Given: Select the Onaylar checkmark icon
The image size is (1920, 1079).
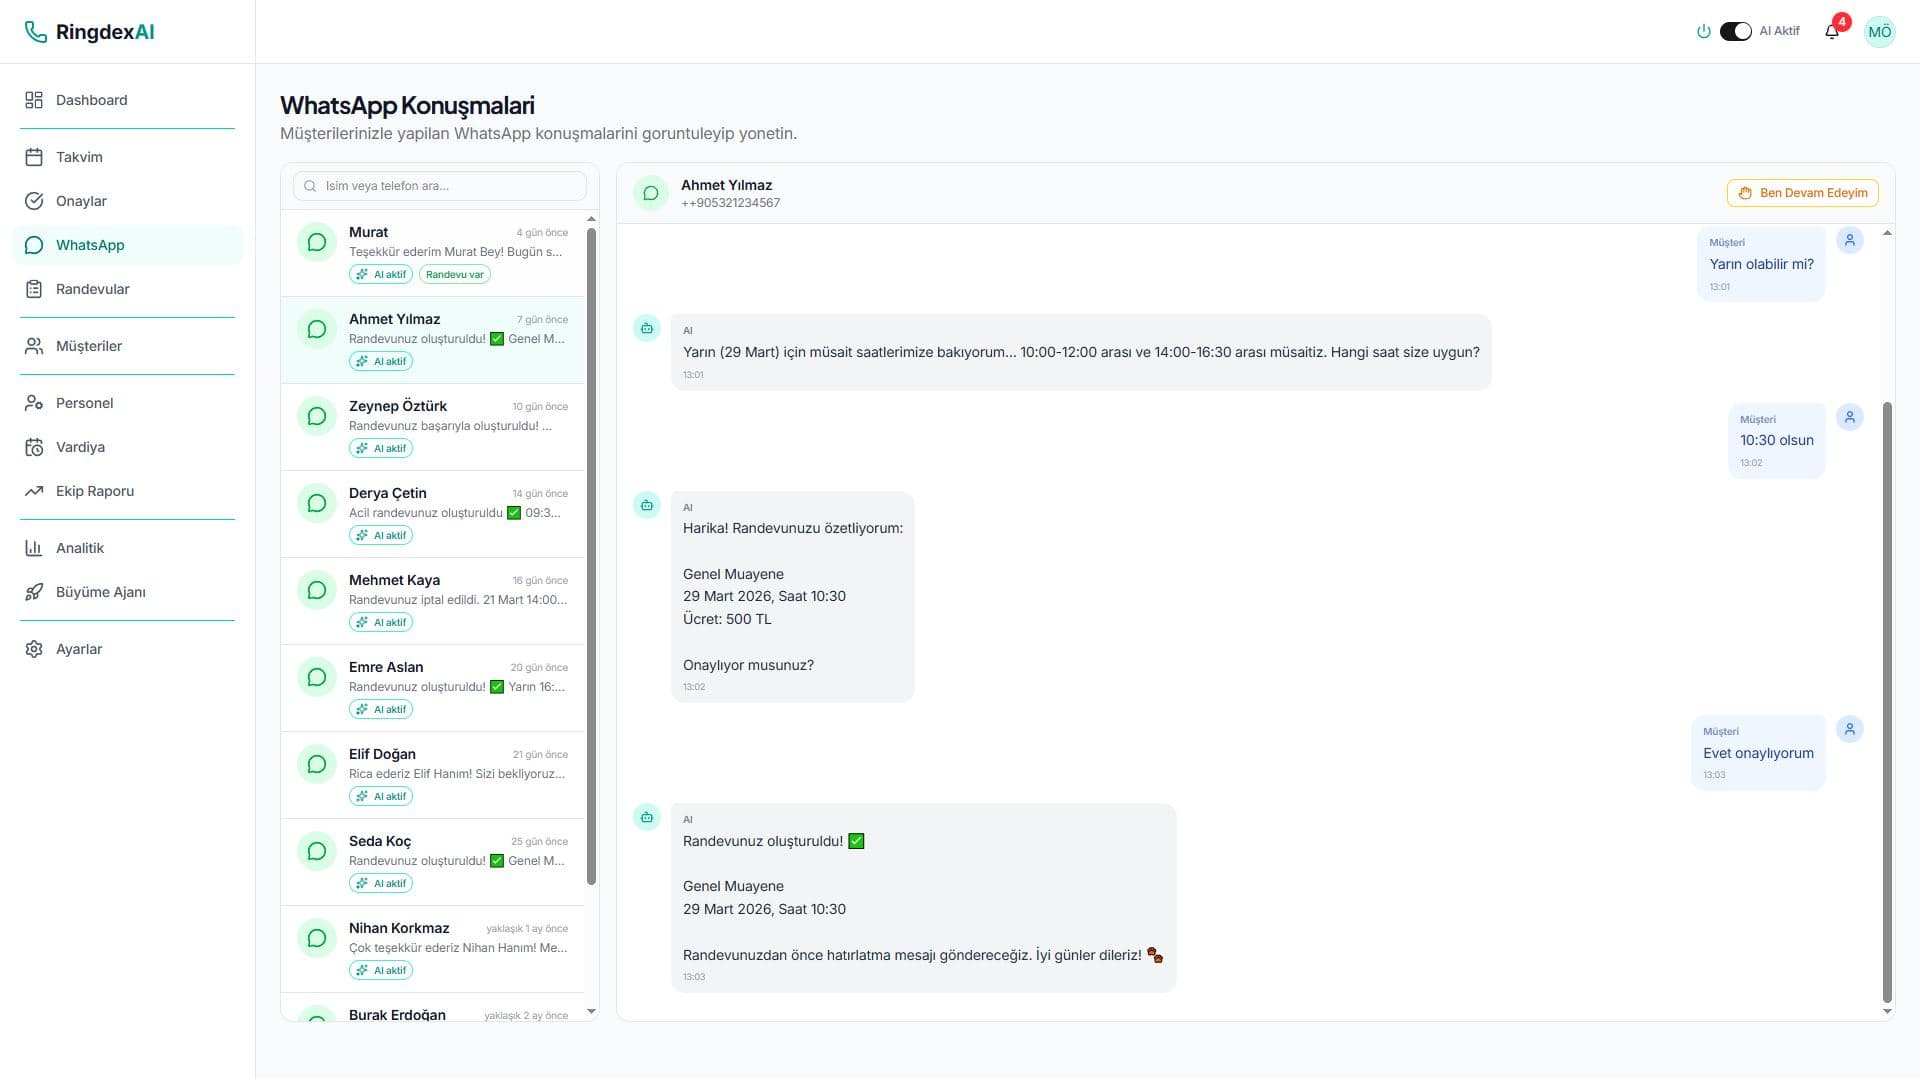Looking at the screenshot, I should [x=34, y=201].
